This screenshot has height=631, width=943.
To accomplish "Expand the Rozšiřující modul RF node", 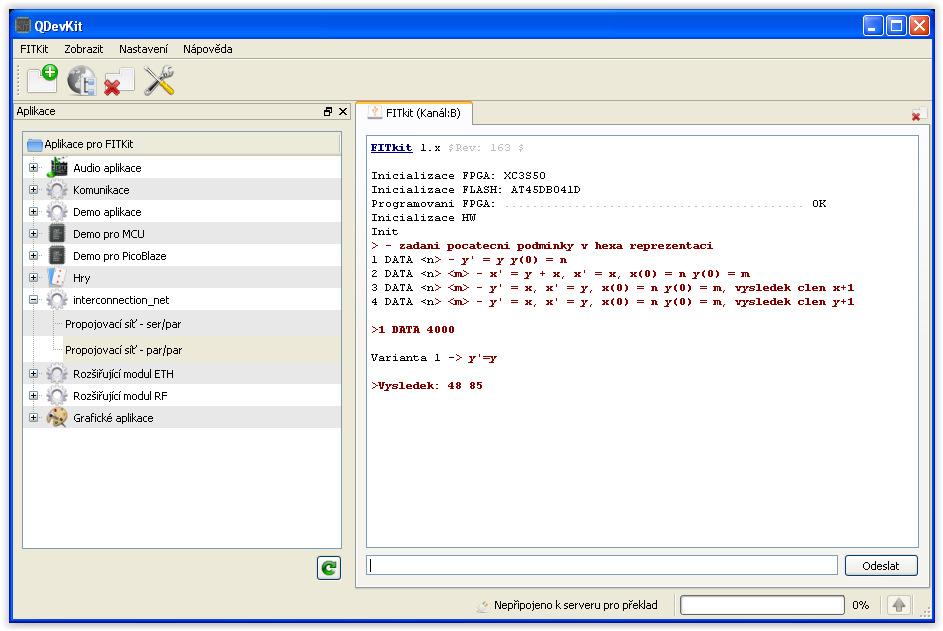I will pyautogui.click(x=34, y=396).
